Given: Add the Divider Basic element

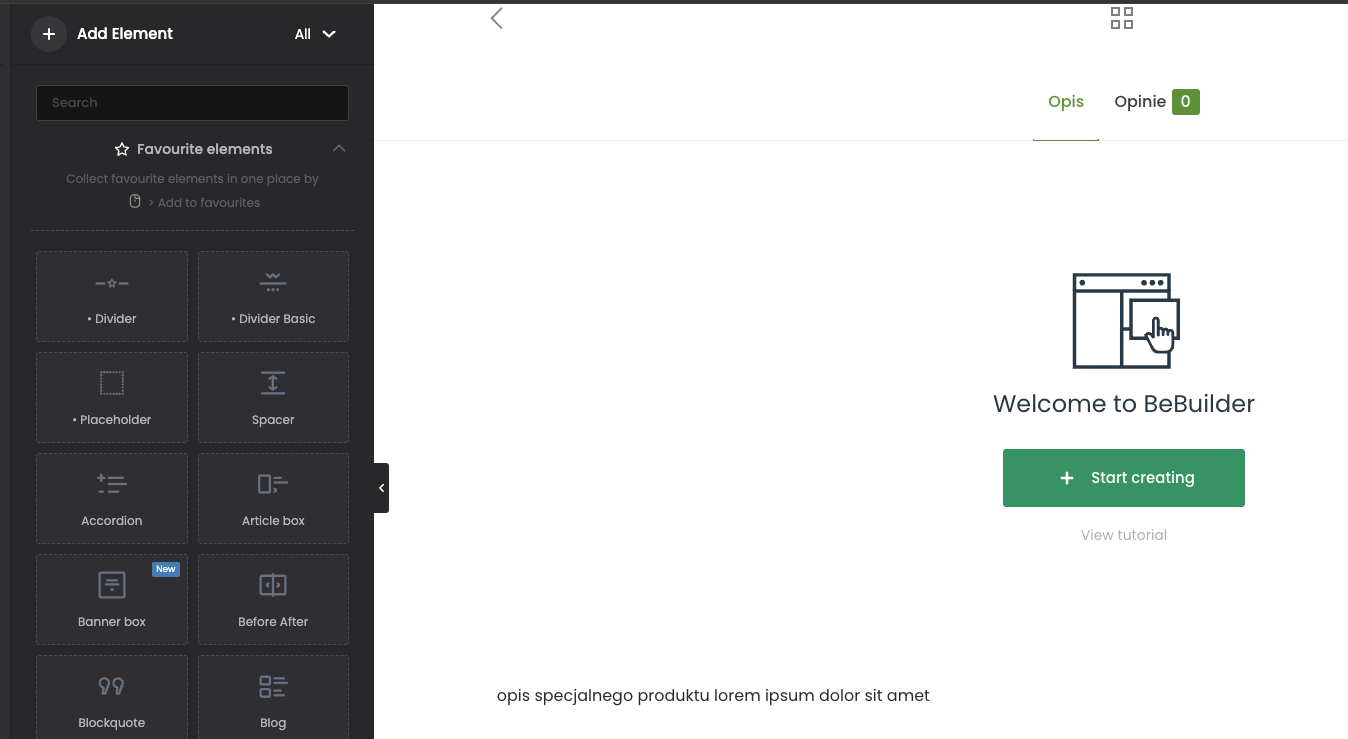Looking at the screenshot, I should point(273,297).
